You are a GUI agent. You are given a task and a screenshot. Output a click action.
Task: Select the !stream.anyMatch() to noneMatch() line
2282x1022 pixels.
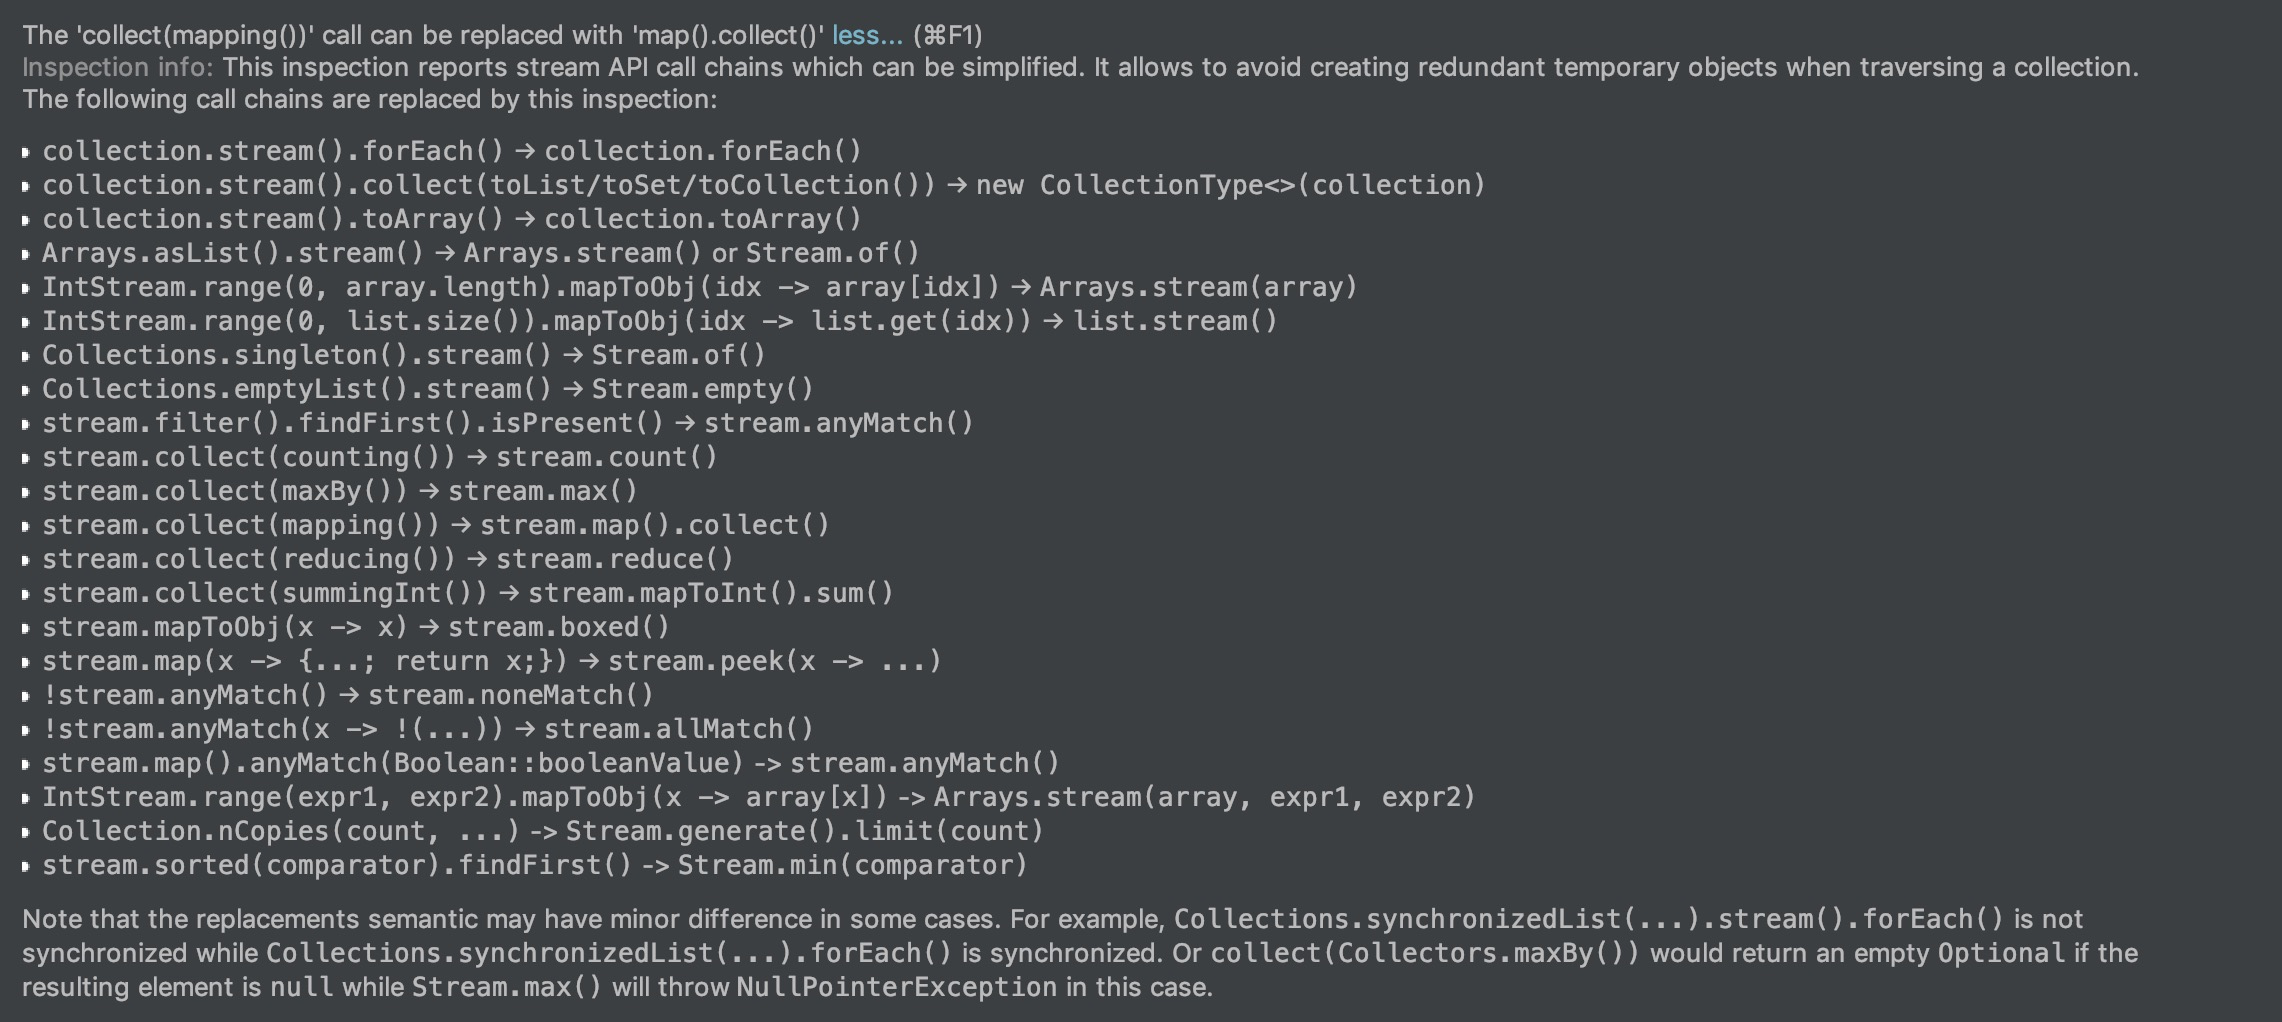pyautogui.click(x=348, y=695)
